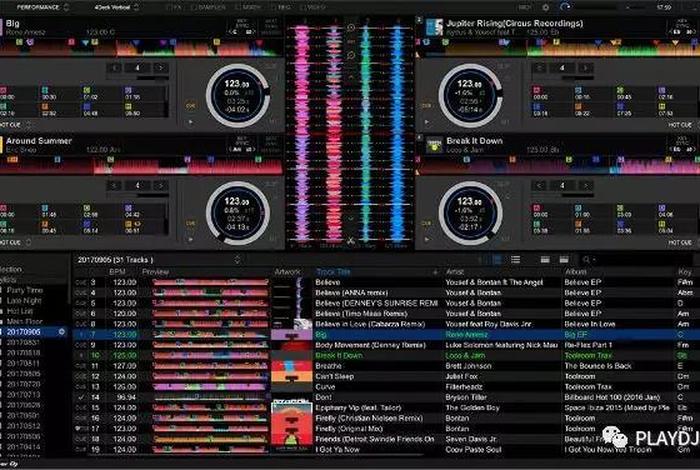Increase beat jump size on Big deck
This screenshot has height=470, width=700.
(x=161, y=68)
